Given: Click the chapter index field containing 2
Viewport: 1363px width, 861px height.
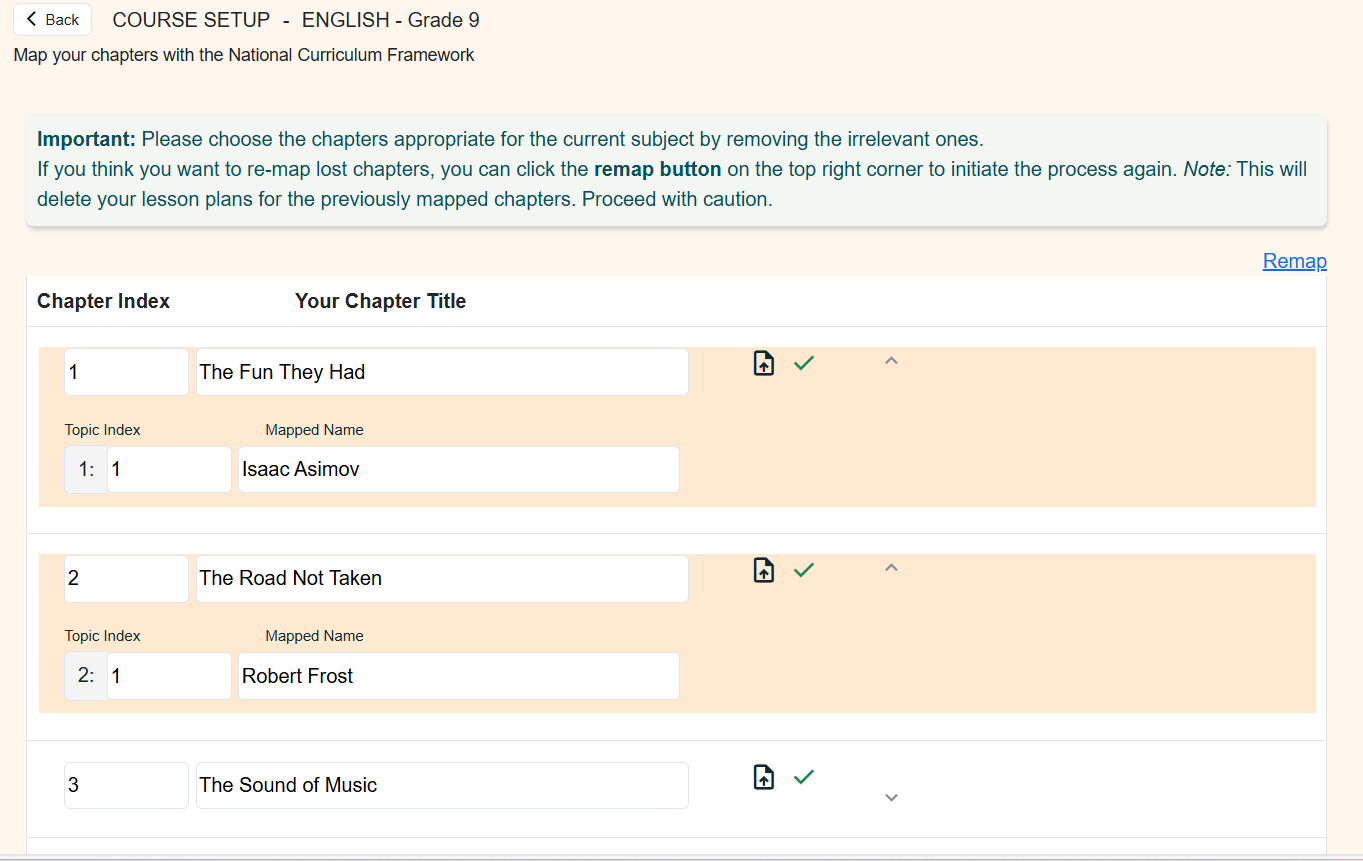Looking at the screenshot, I should point(126,578).
